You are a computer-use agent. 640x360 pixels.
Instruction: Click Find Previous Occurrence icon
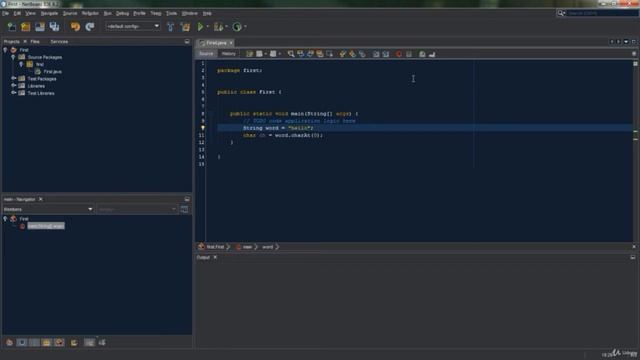click(x=301, y=54)
